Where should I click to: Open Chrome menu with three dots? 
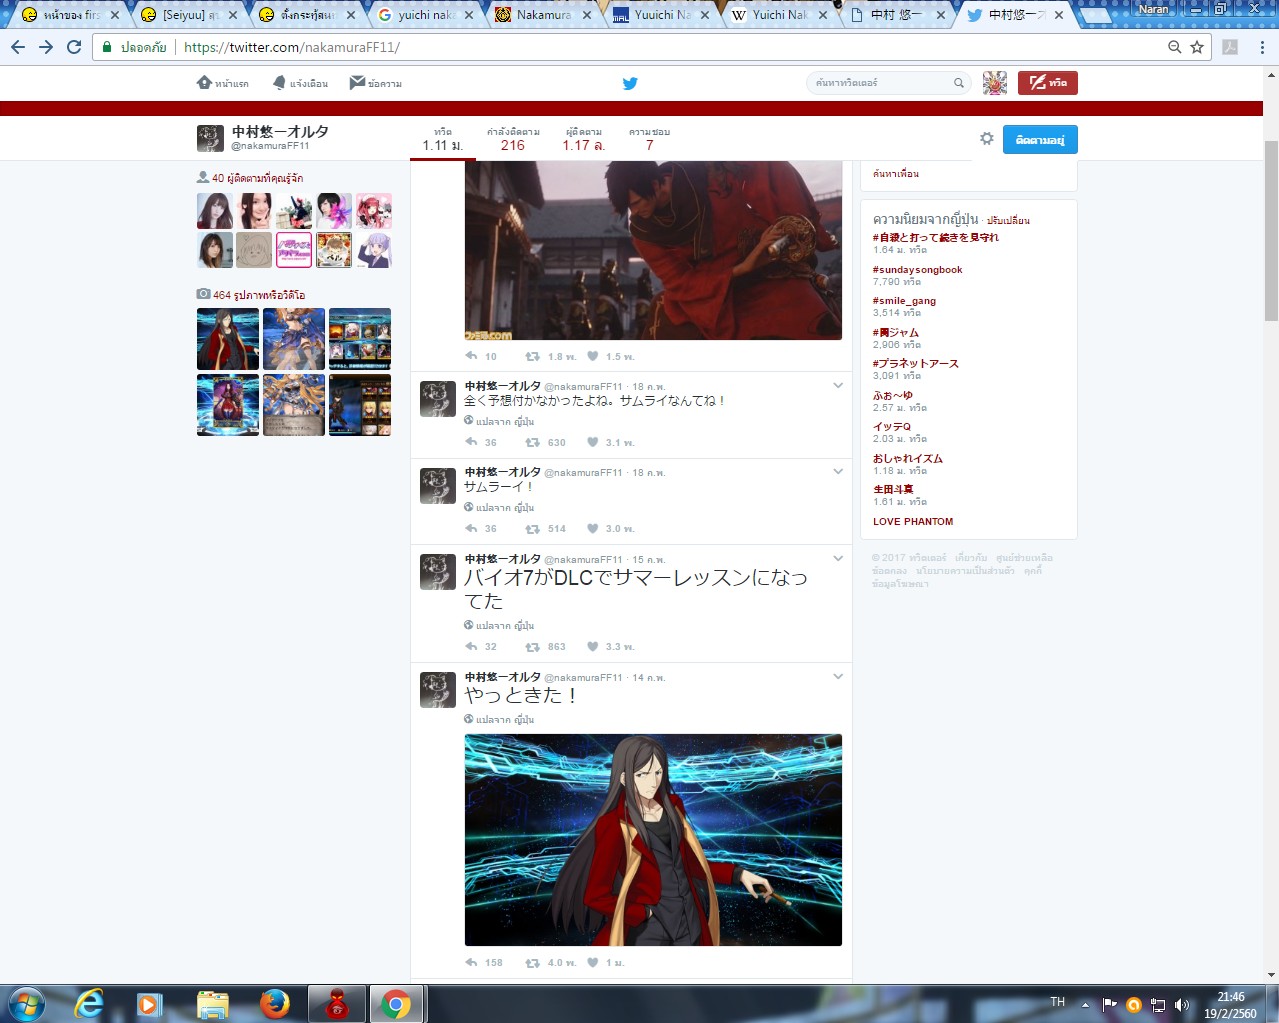(1262, 47)
